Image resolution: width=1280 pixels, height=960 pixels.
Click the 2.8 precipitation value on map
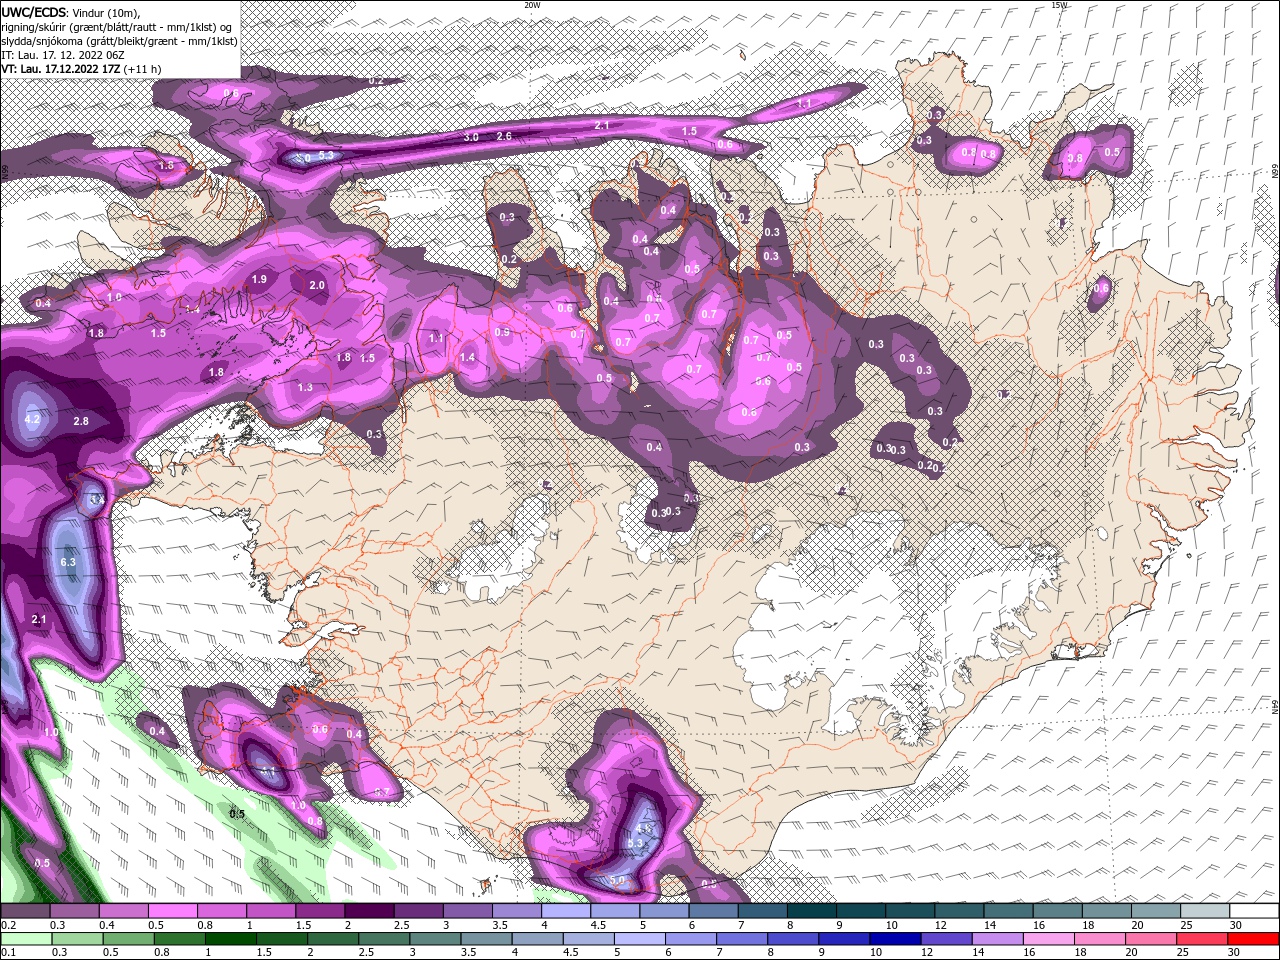[81, 421]
